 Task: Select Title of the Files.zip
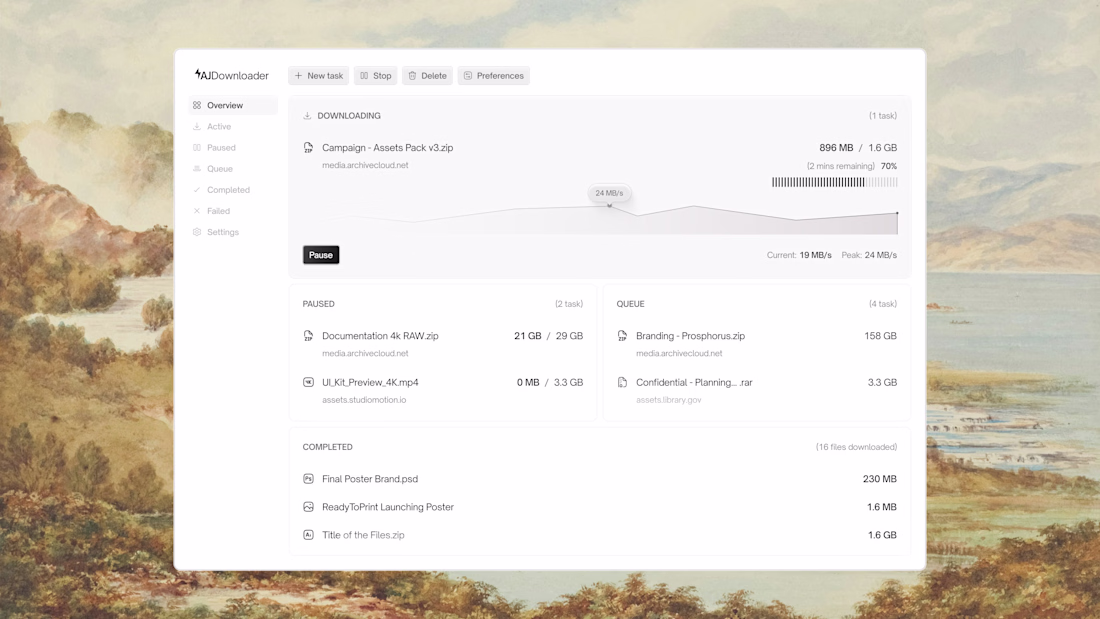[x=600, y=535]
